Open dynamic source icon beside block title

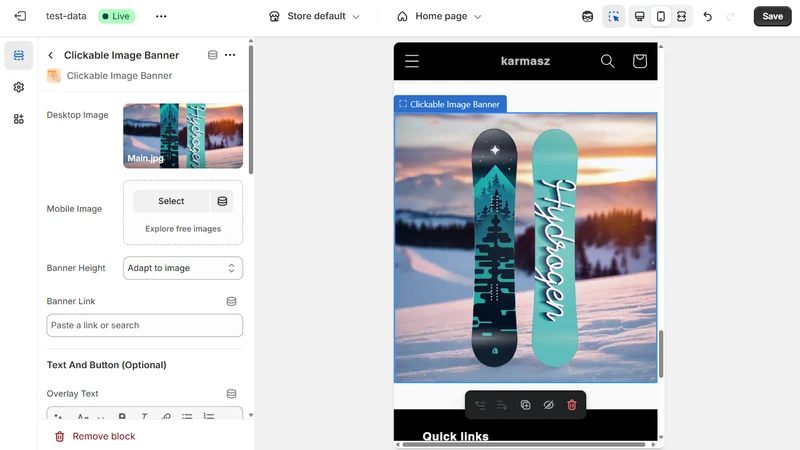point(213,55)
